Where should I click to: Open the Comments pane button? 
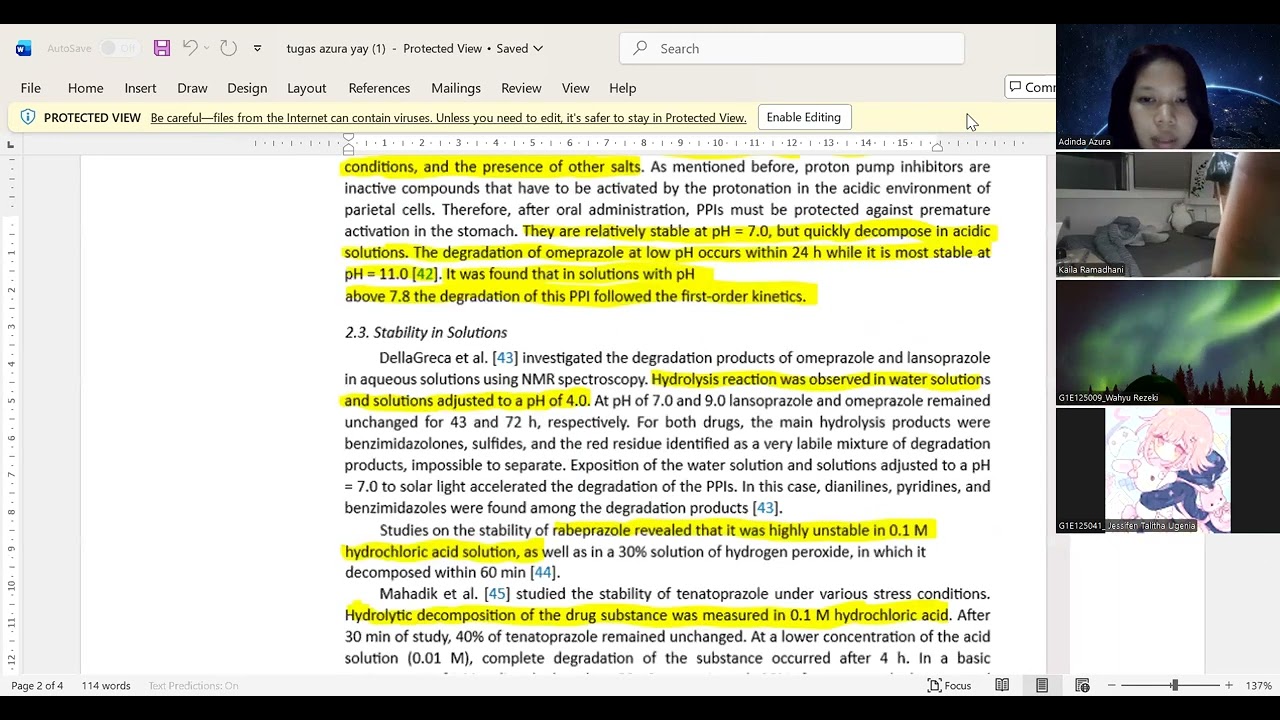coord(1031,87)
